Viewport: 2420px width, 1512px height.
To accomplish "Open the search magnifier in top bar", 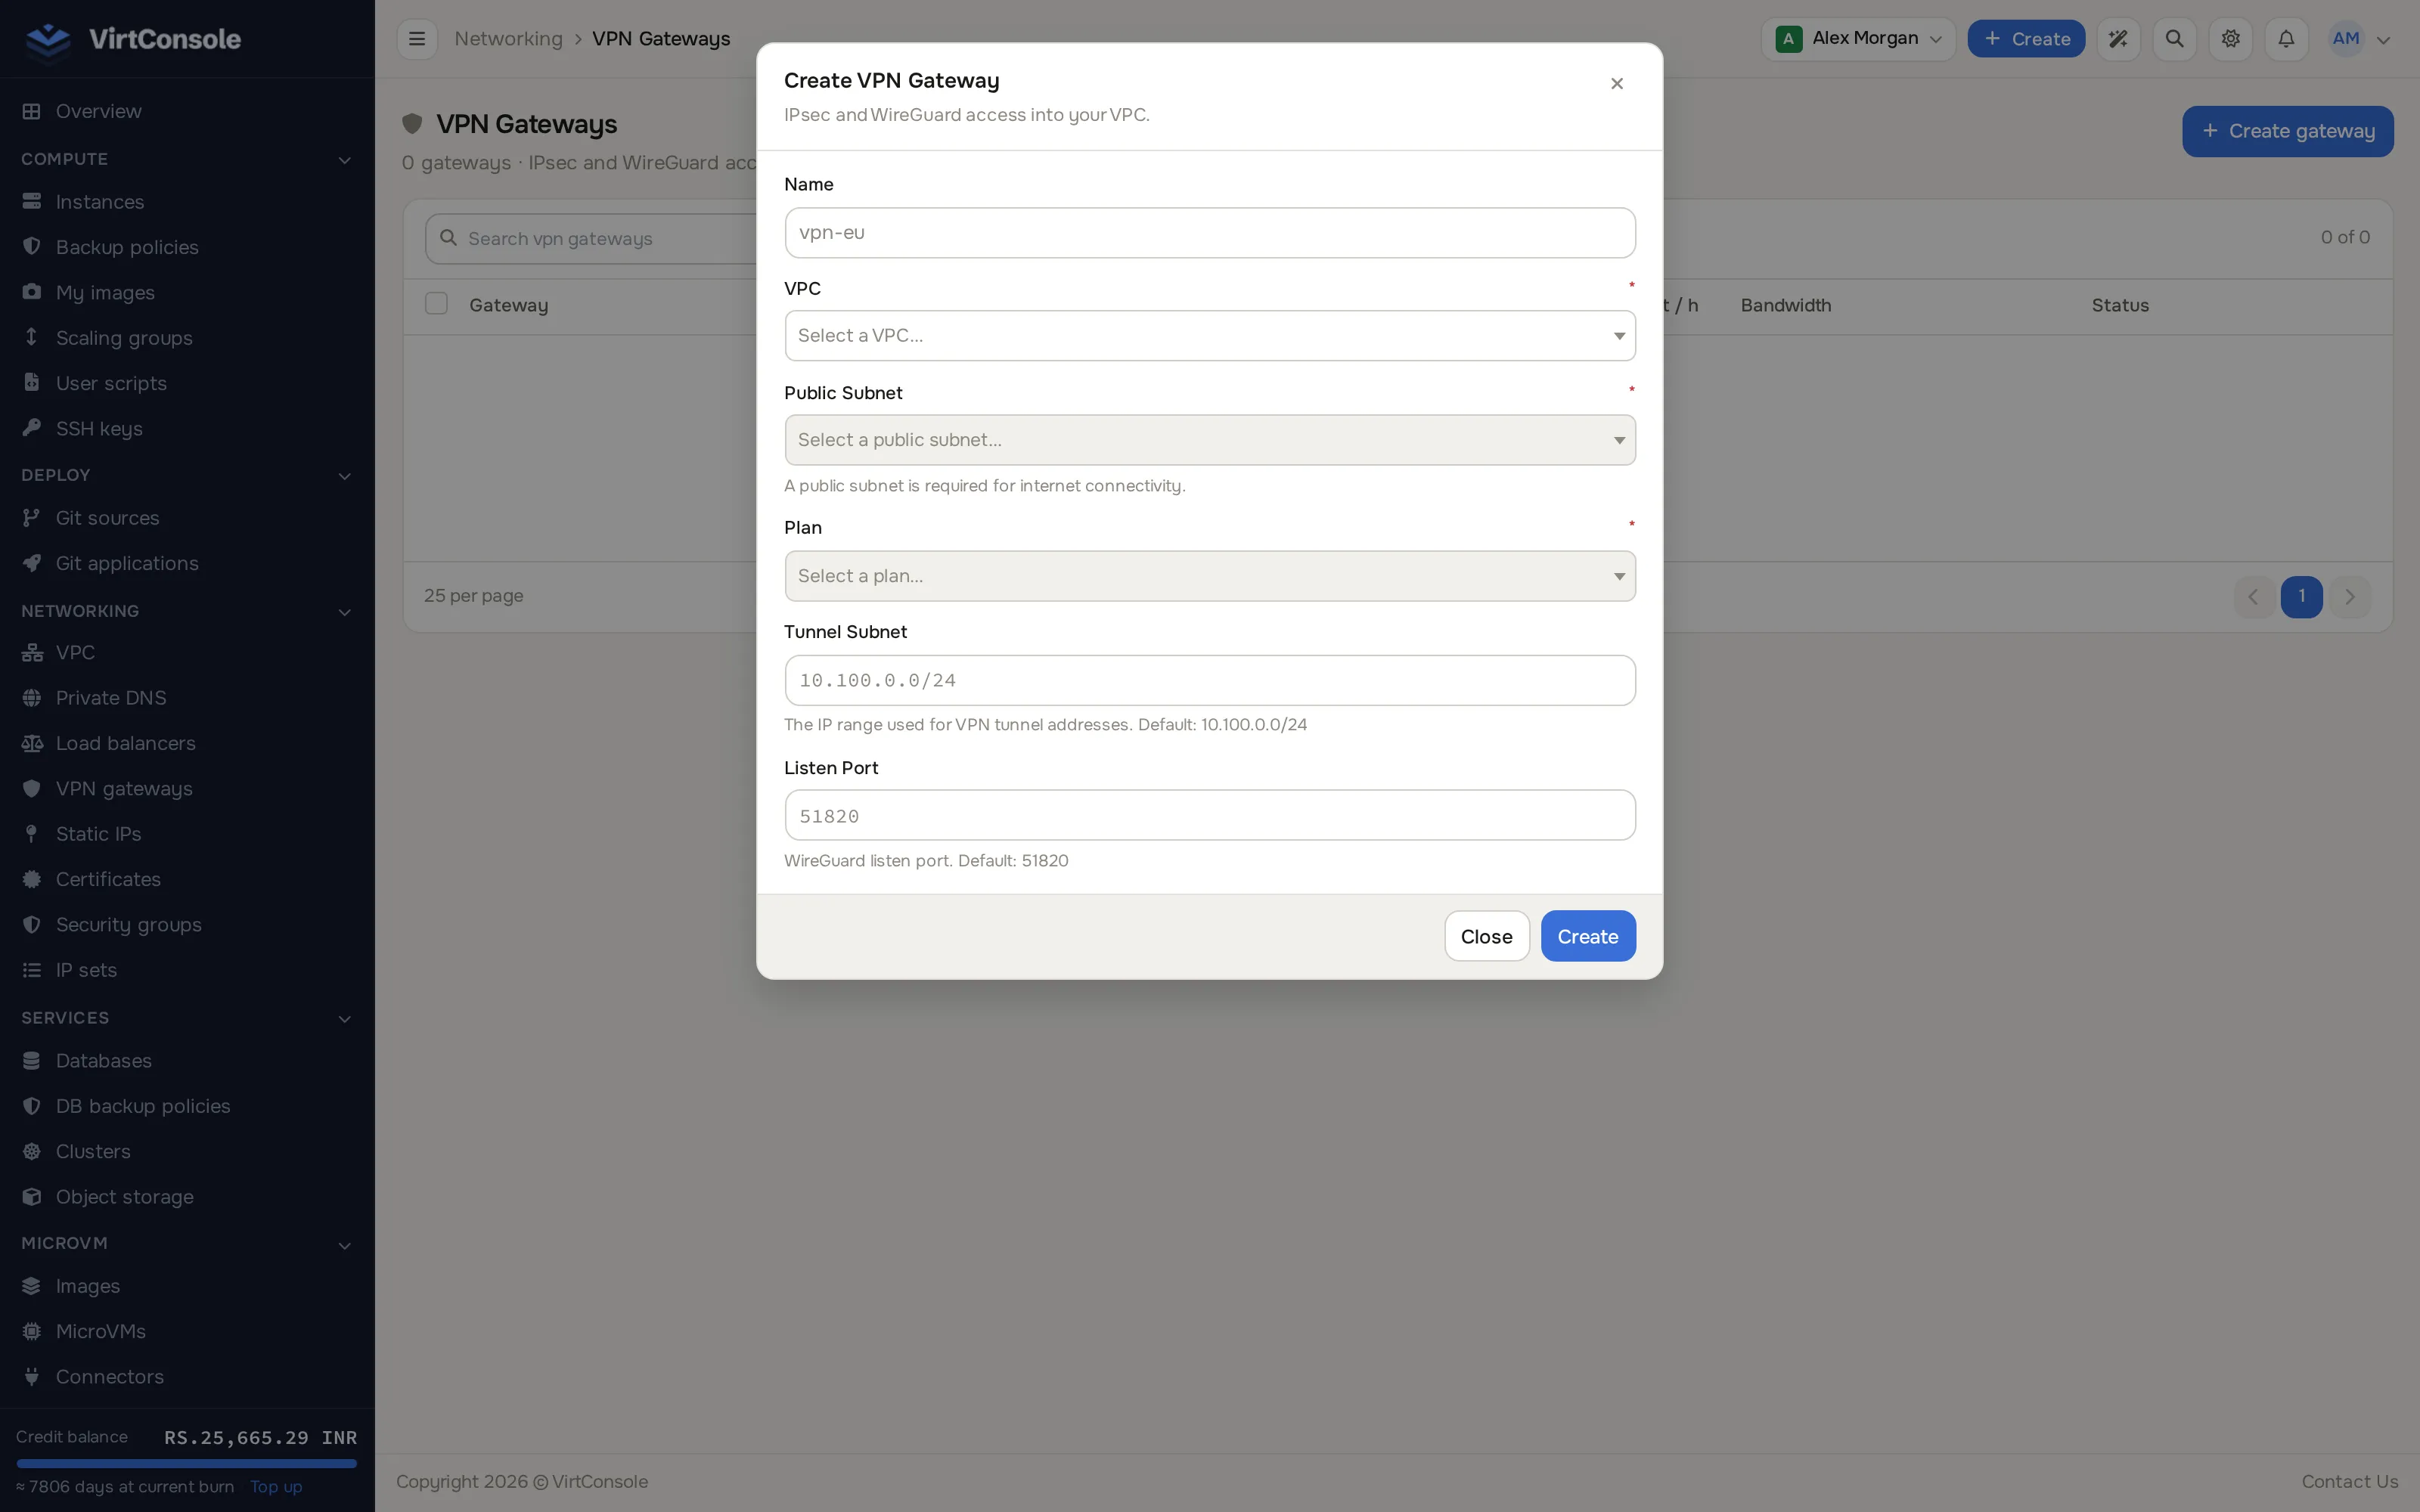I will [x=2174, y=39].
